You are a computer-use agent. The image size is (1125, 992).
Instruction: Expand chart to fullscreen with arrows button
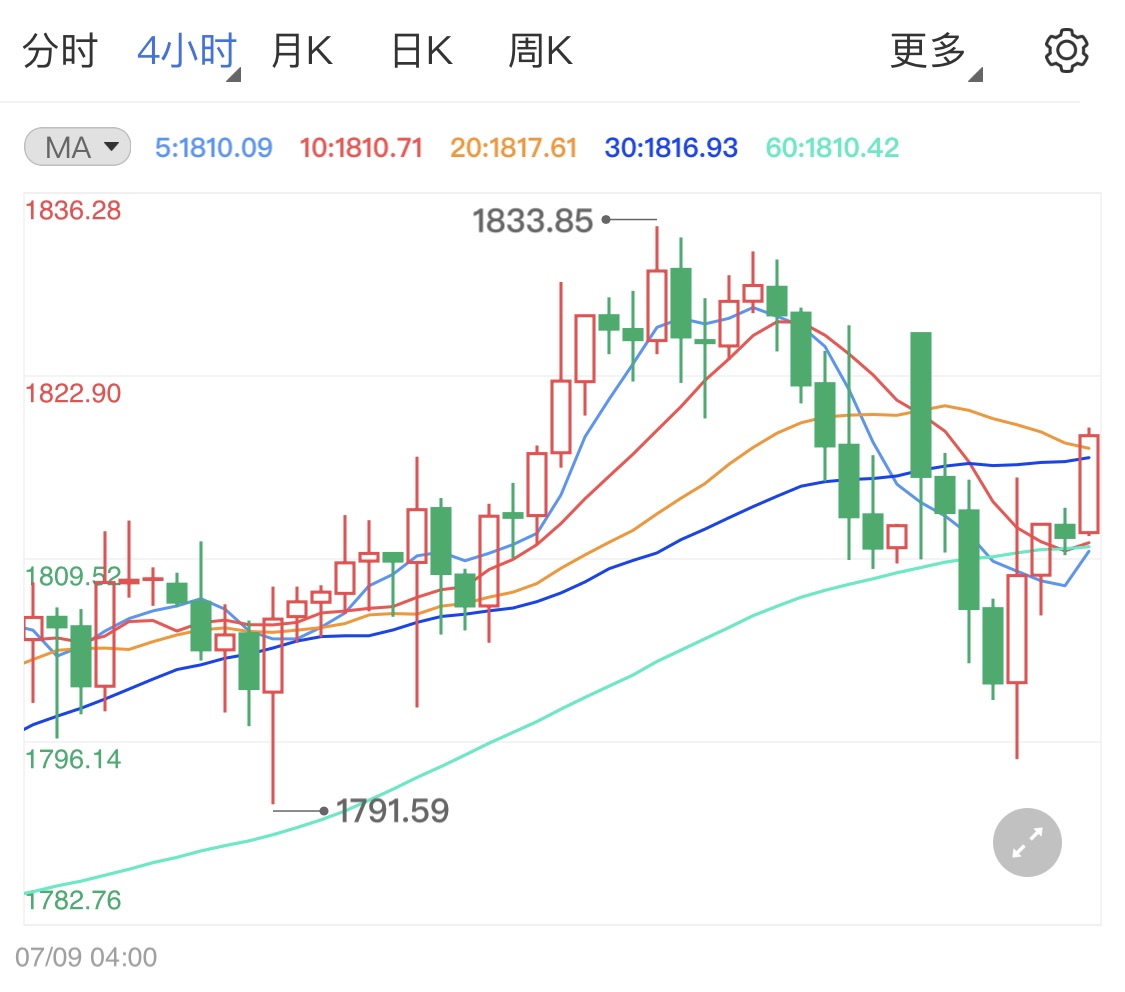[1027, 842]
